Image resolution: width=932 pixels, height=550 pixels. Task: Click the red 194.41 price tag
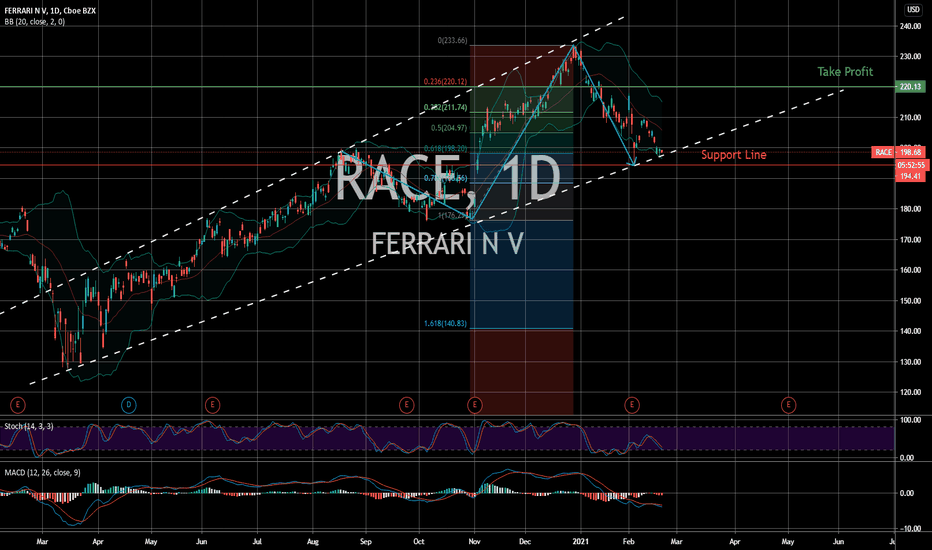tap(910, 176)
